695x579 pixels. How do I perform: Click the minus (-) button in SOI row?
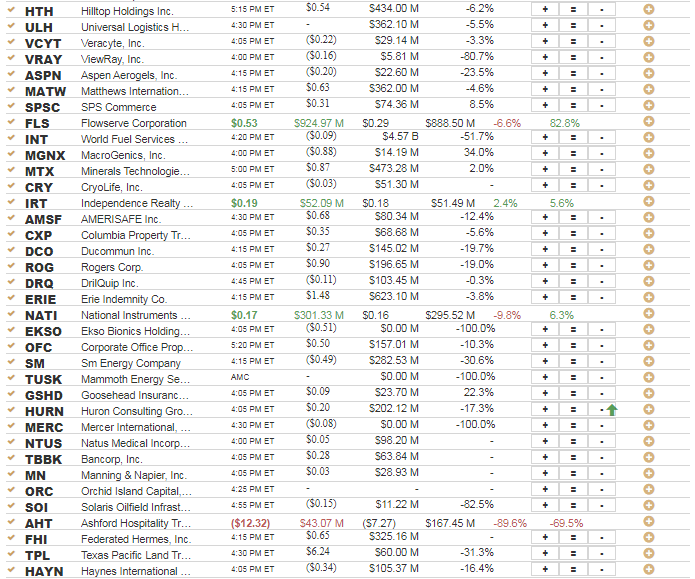click(601, 505)
